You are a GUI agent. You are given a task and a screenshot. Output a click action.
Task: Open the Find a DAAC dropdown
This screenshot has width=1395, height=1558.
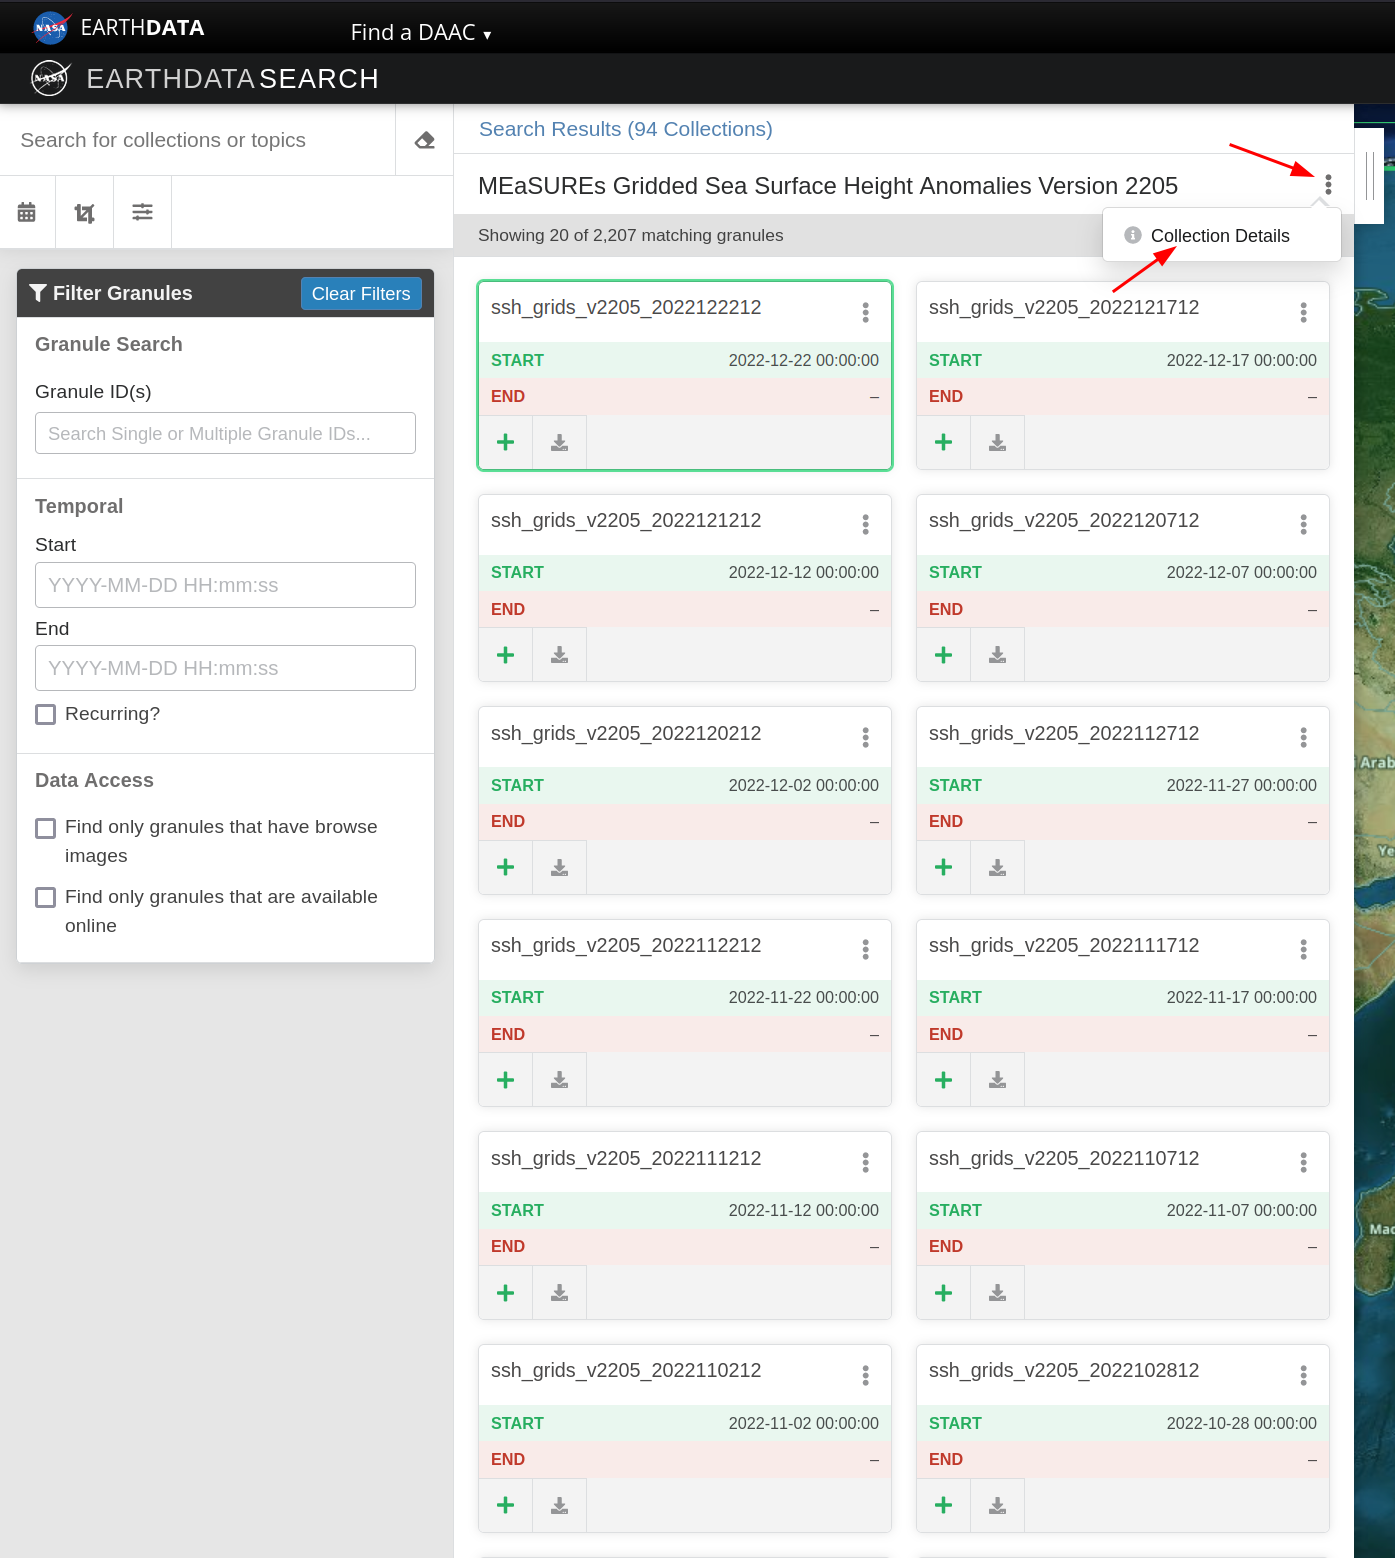[420, 32]
